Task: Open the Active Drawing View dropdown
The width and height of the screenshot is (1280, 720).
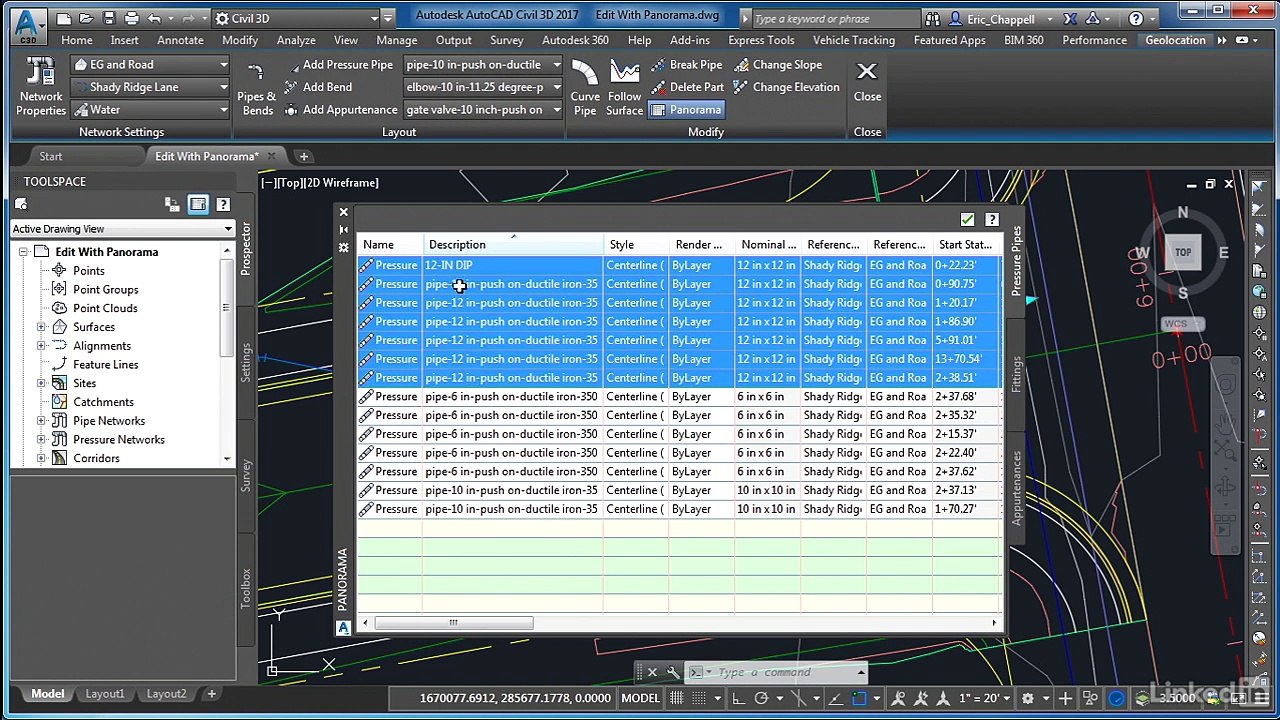Action: [x=122, y=229]
